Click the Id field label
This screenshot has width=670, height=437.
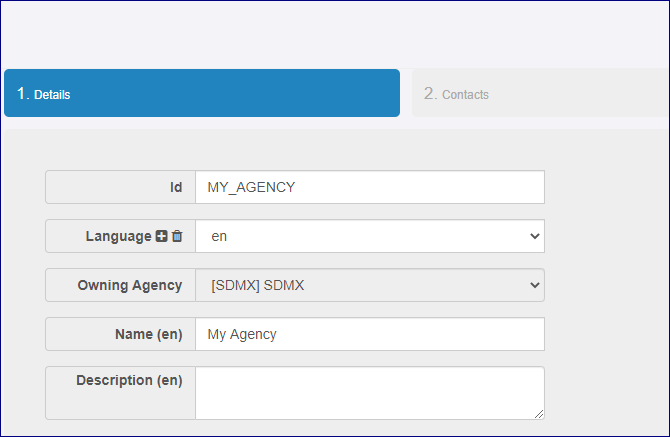(x=176, y=187)
